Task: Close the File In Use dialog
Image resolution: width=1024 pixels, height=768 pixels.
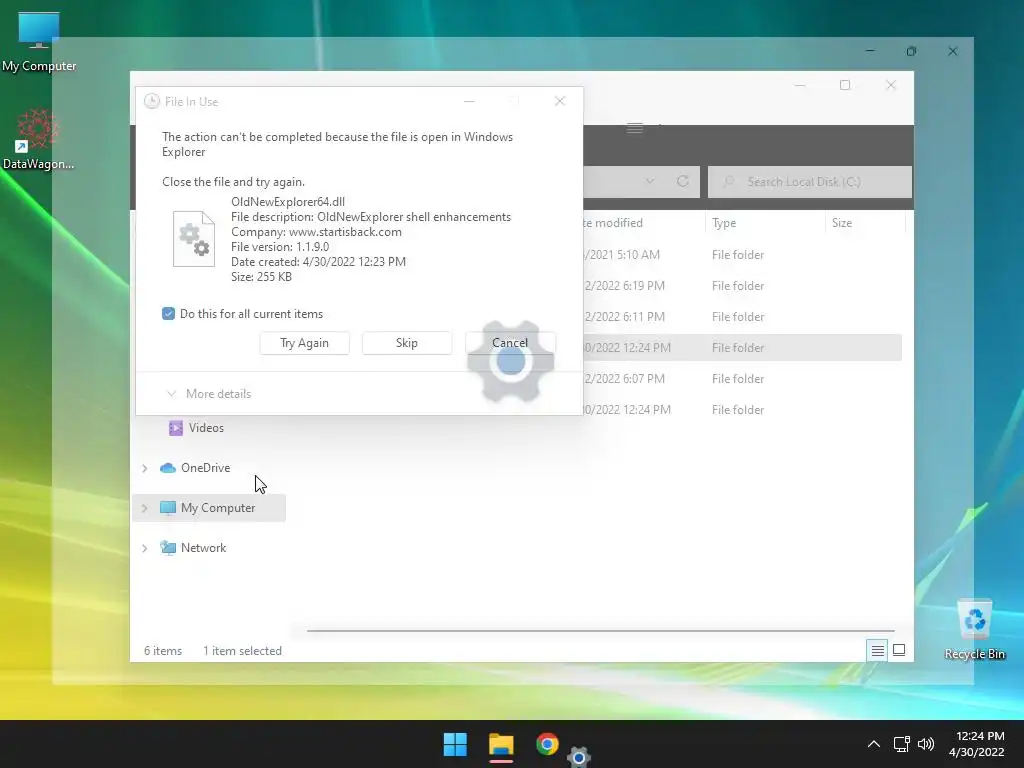Action: pyautogui.click(x=560, y=101)
